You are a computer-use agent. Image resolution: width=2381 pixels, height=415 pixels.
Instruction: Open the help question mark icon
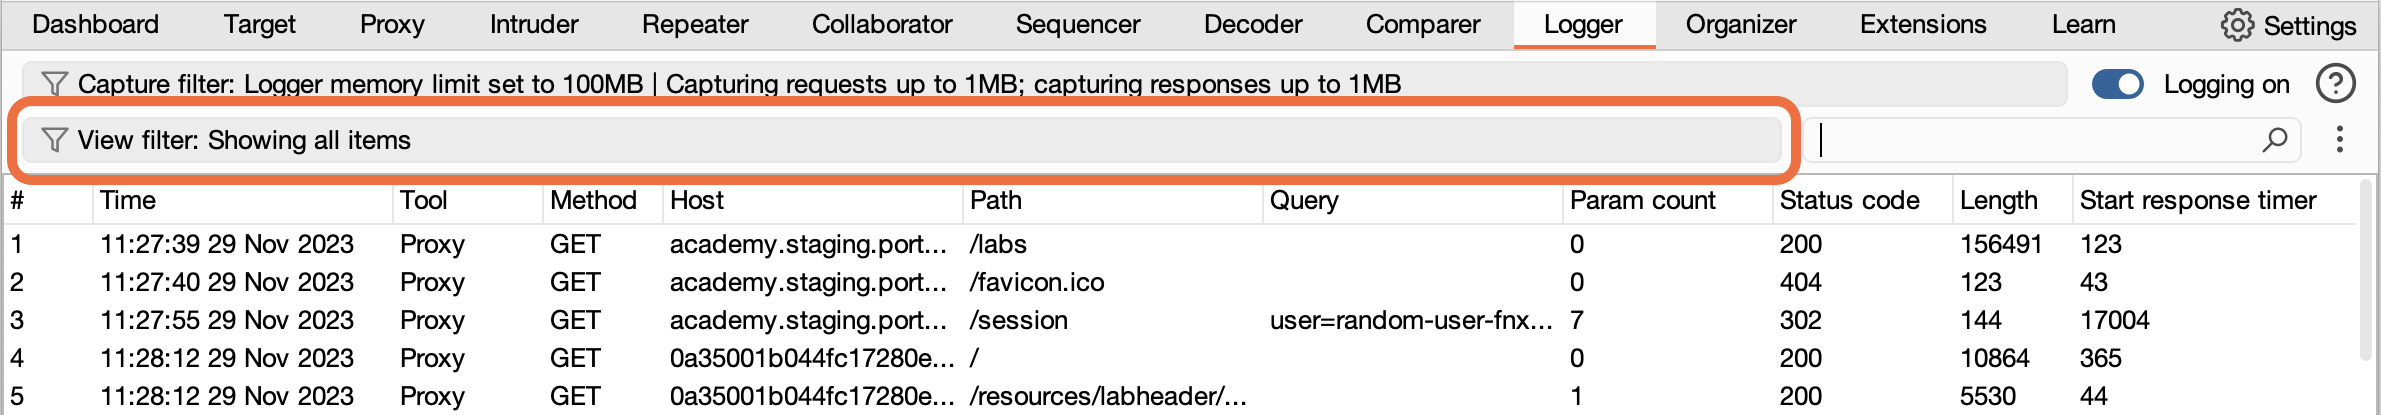2335,84
